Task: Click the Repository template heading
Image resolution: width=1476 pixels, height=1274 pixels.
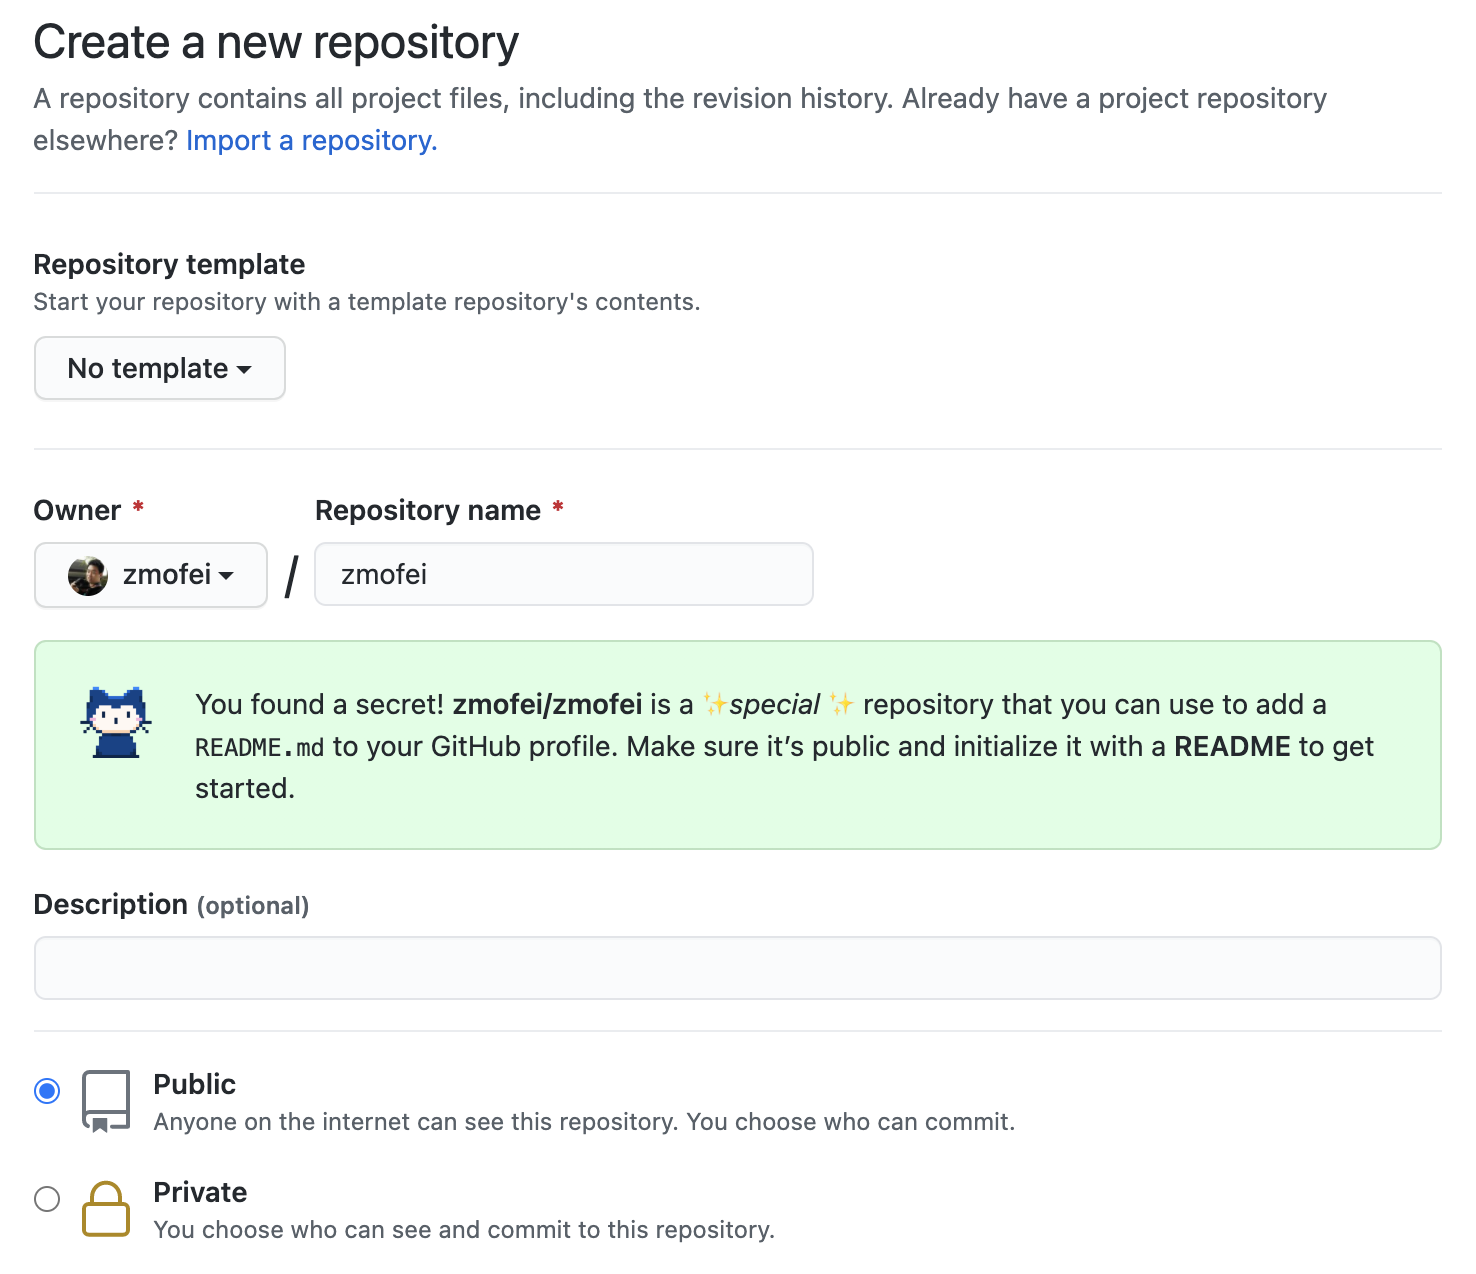Action: pyautogui.click(x=169, y=264)
